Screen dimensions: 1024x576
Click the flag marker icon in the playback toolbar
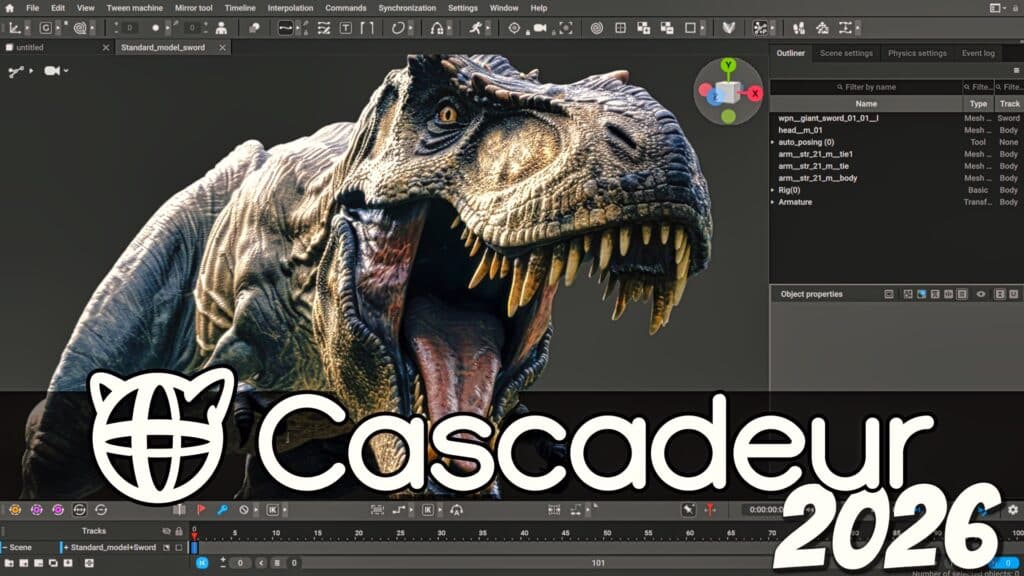coord(201,508)
